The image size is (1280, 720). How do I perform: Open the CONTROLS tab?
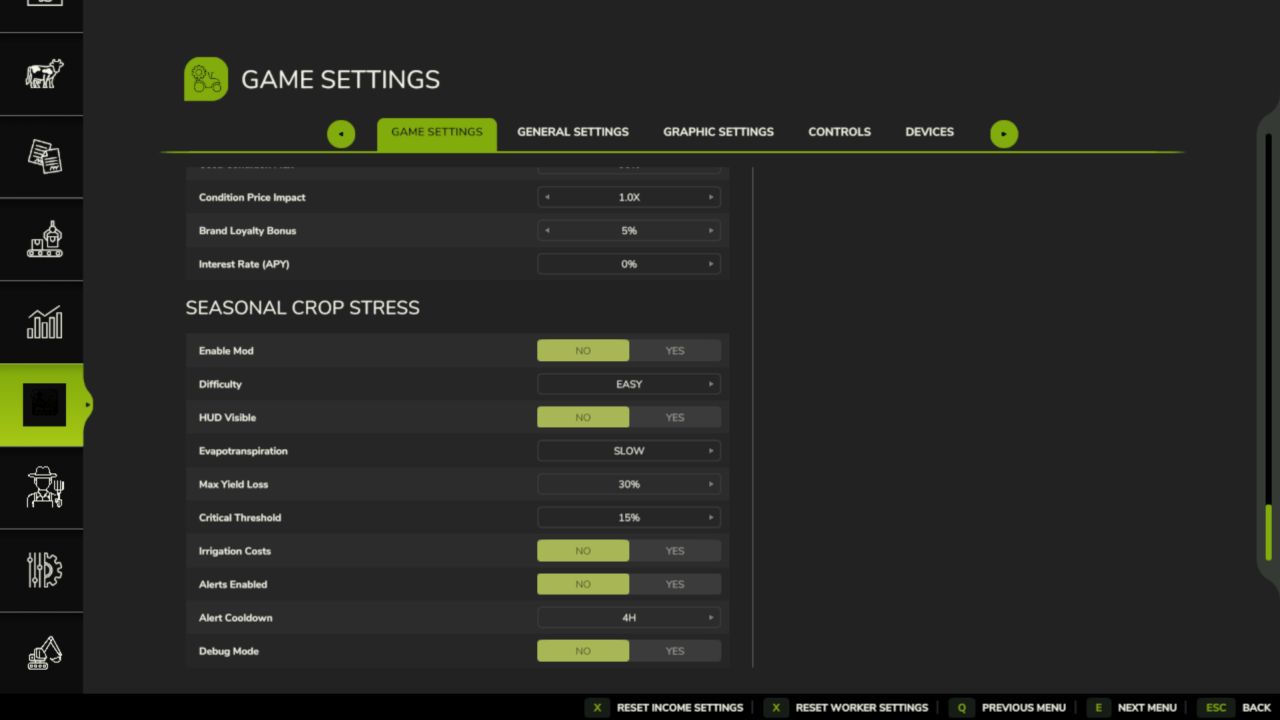click(x=839, y=131)
